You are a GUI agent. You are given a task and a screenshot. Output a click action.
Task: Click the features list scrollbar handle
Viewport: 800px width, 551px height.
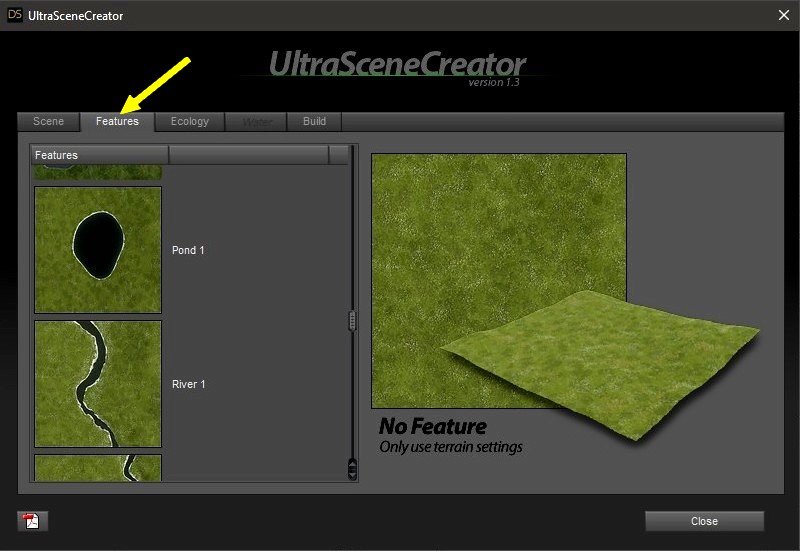[352, 321]
